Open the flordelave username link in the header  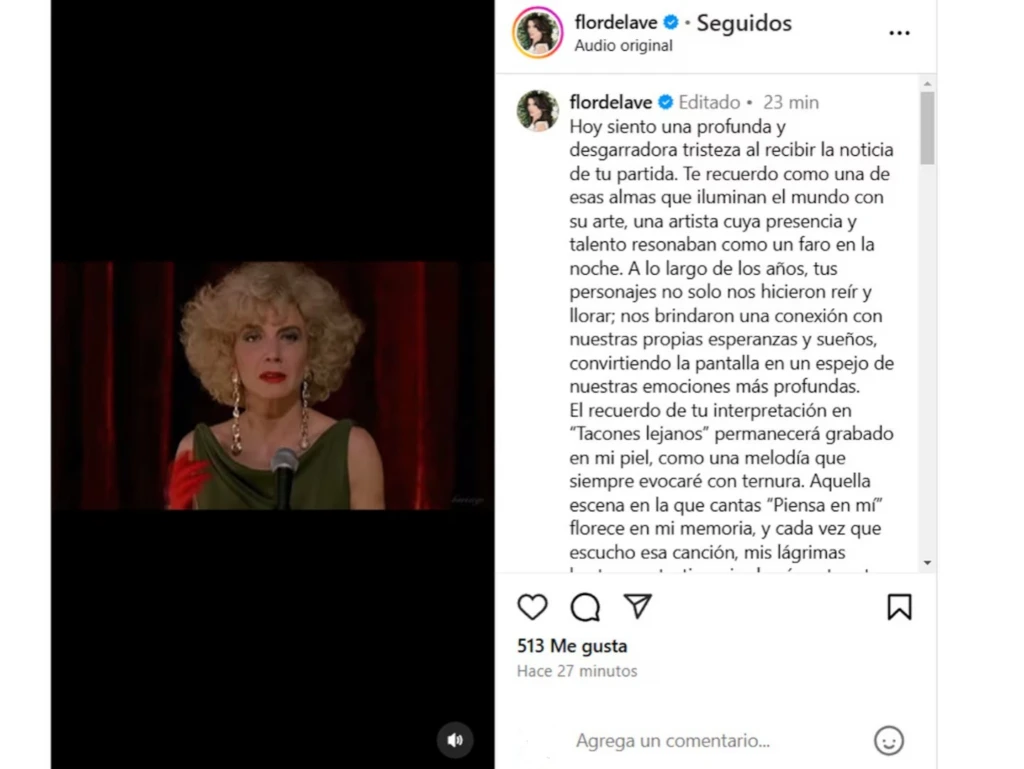[x=616, y=23]
